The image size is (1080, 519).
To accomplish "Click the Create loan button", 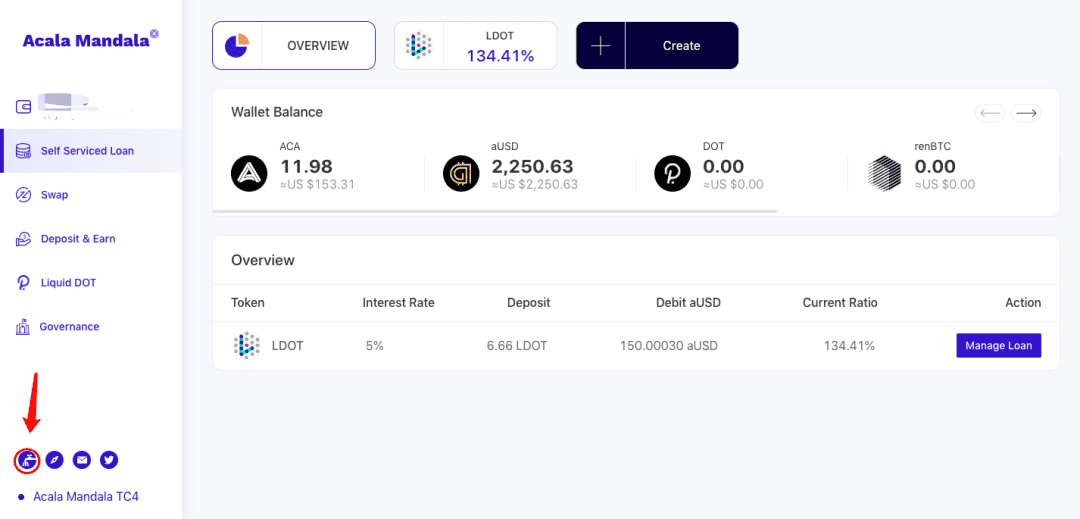I will (657, 45).
